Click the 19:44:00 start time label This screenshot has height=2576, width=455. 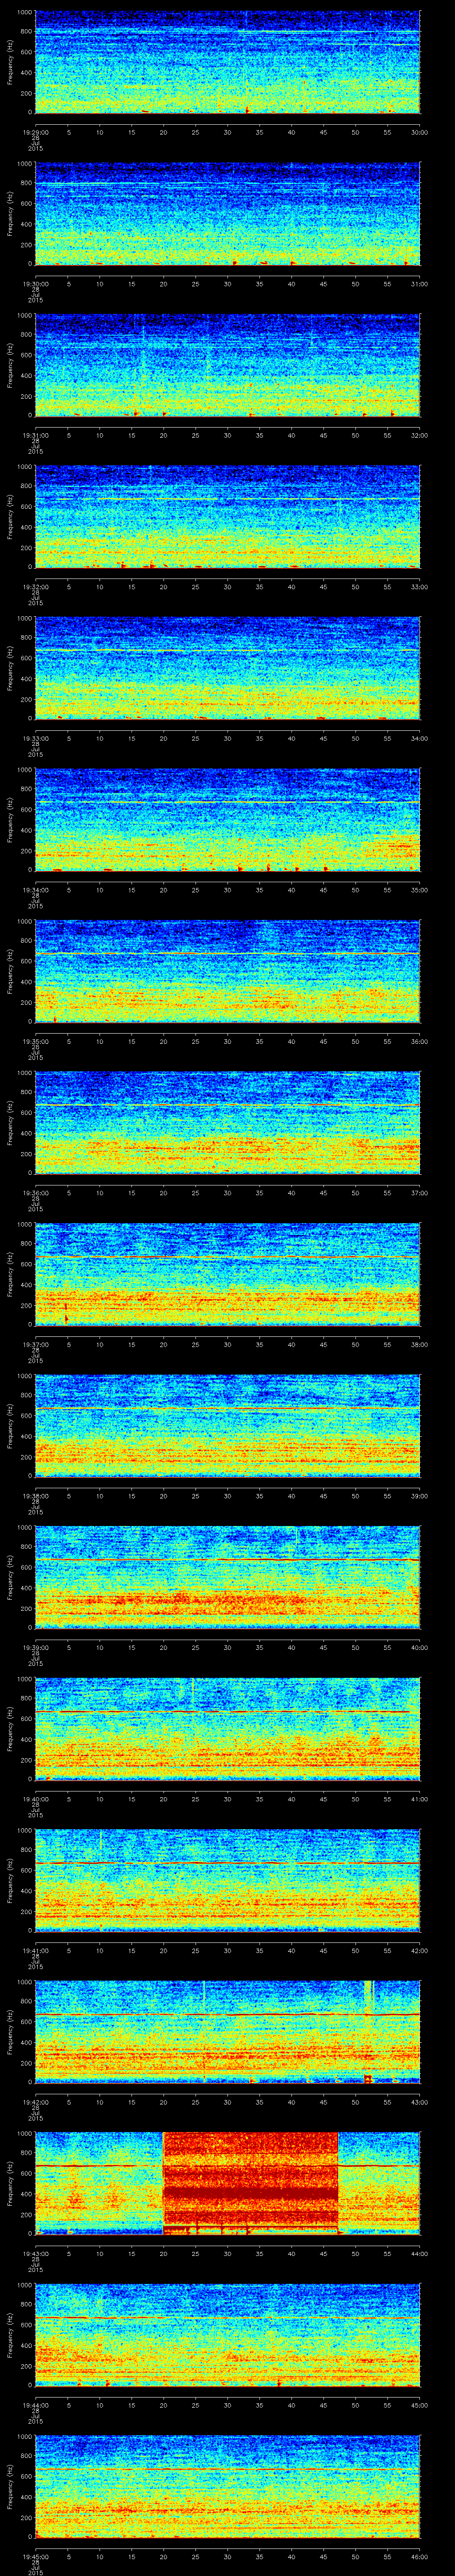pyautogui.click(x=35, y=2405)
